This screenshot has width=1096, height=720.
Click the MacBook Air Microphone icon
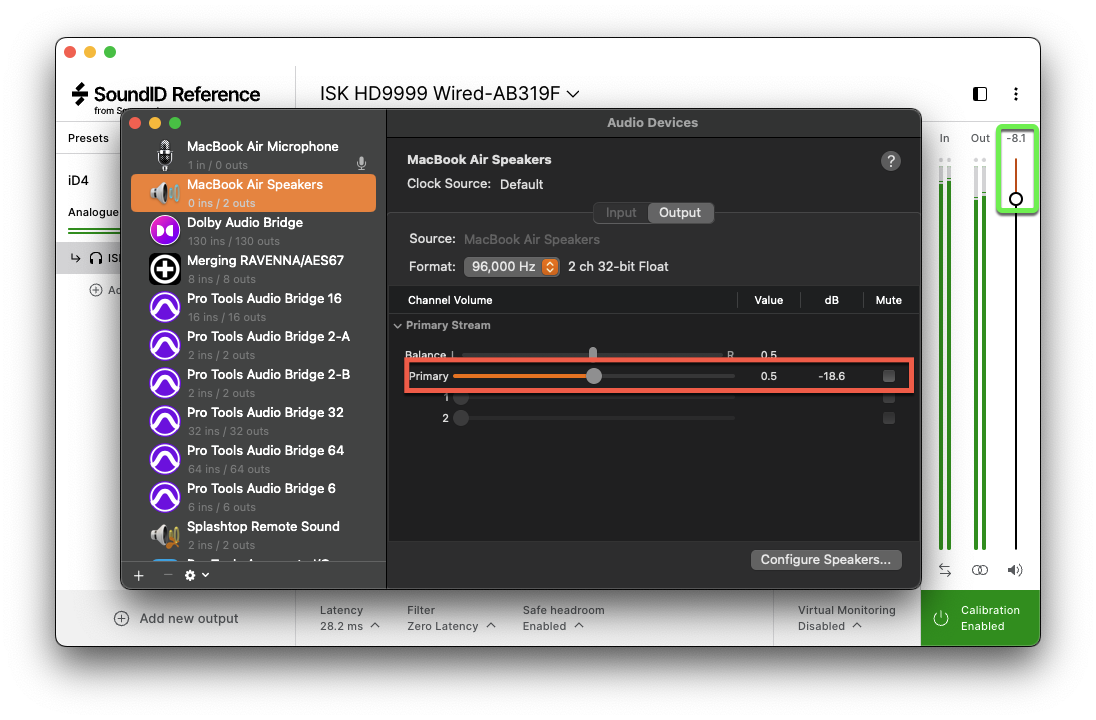click(x=165, y=155)
